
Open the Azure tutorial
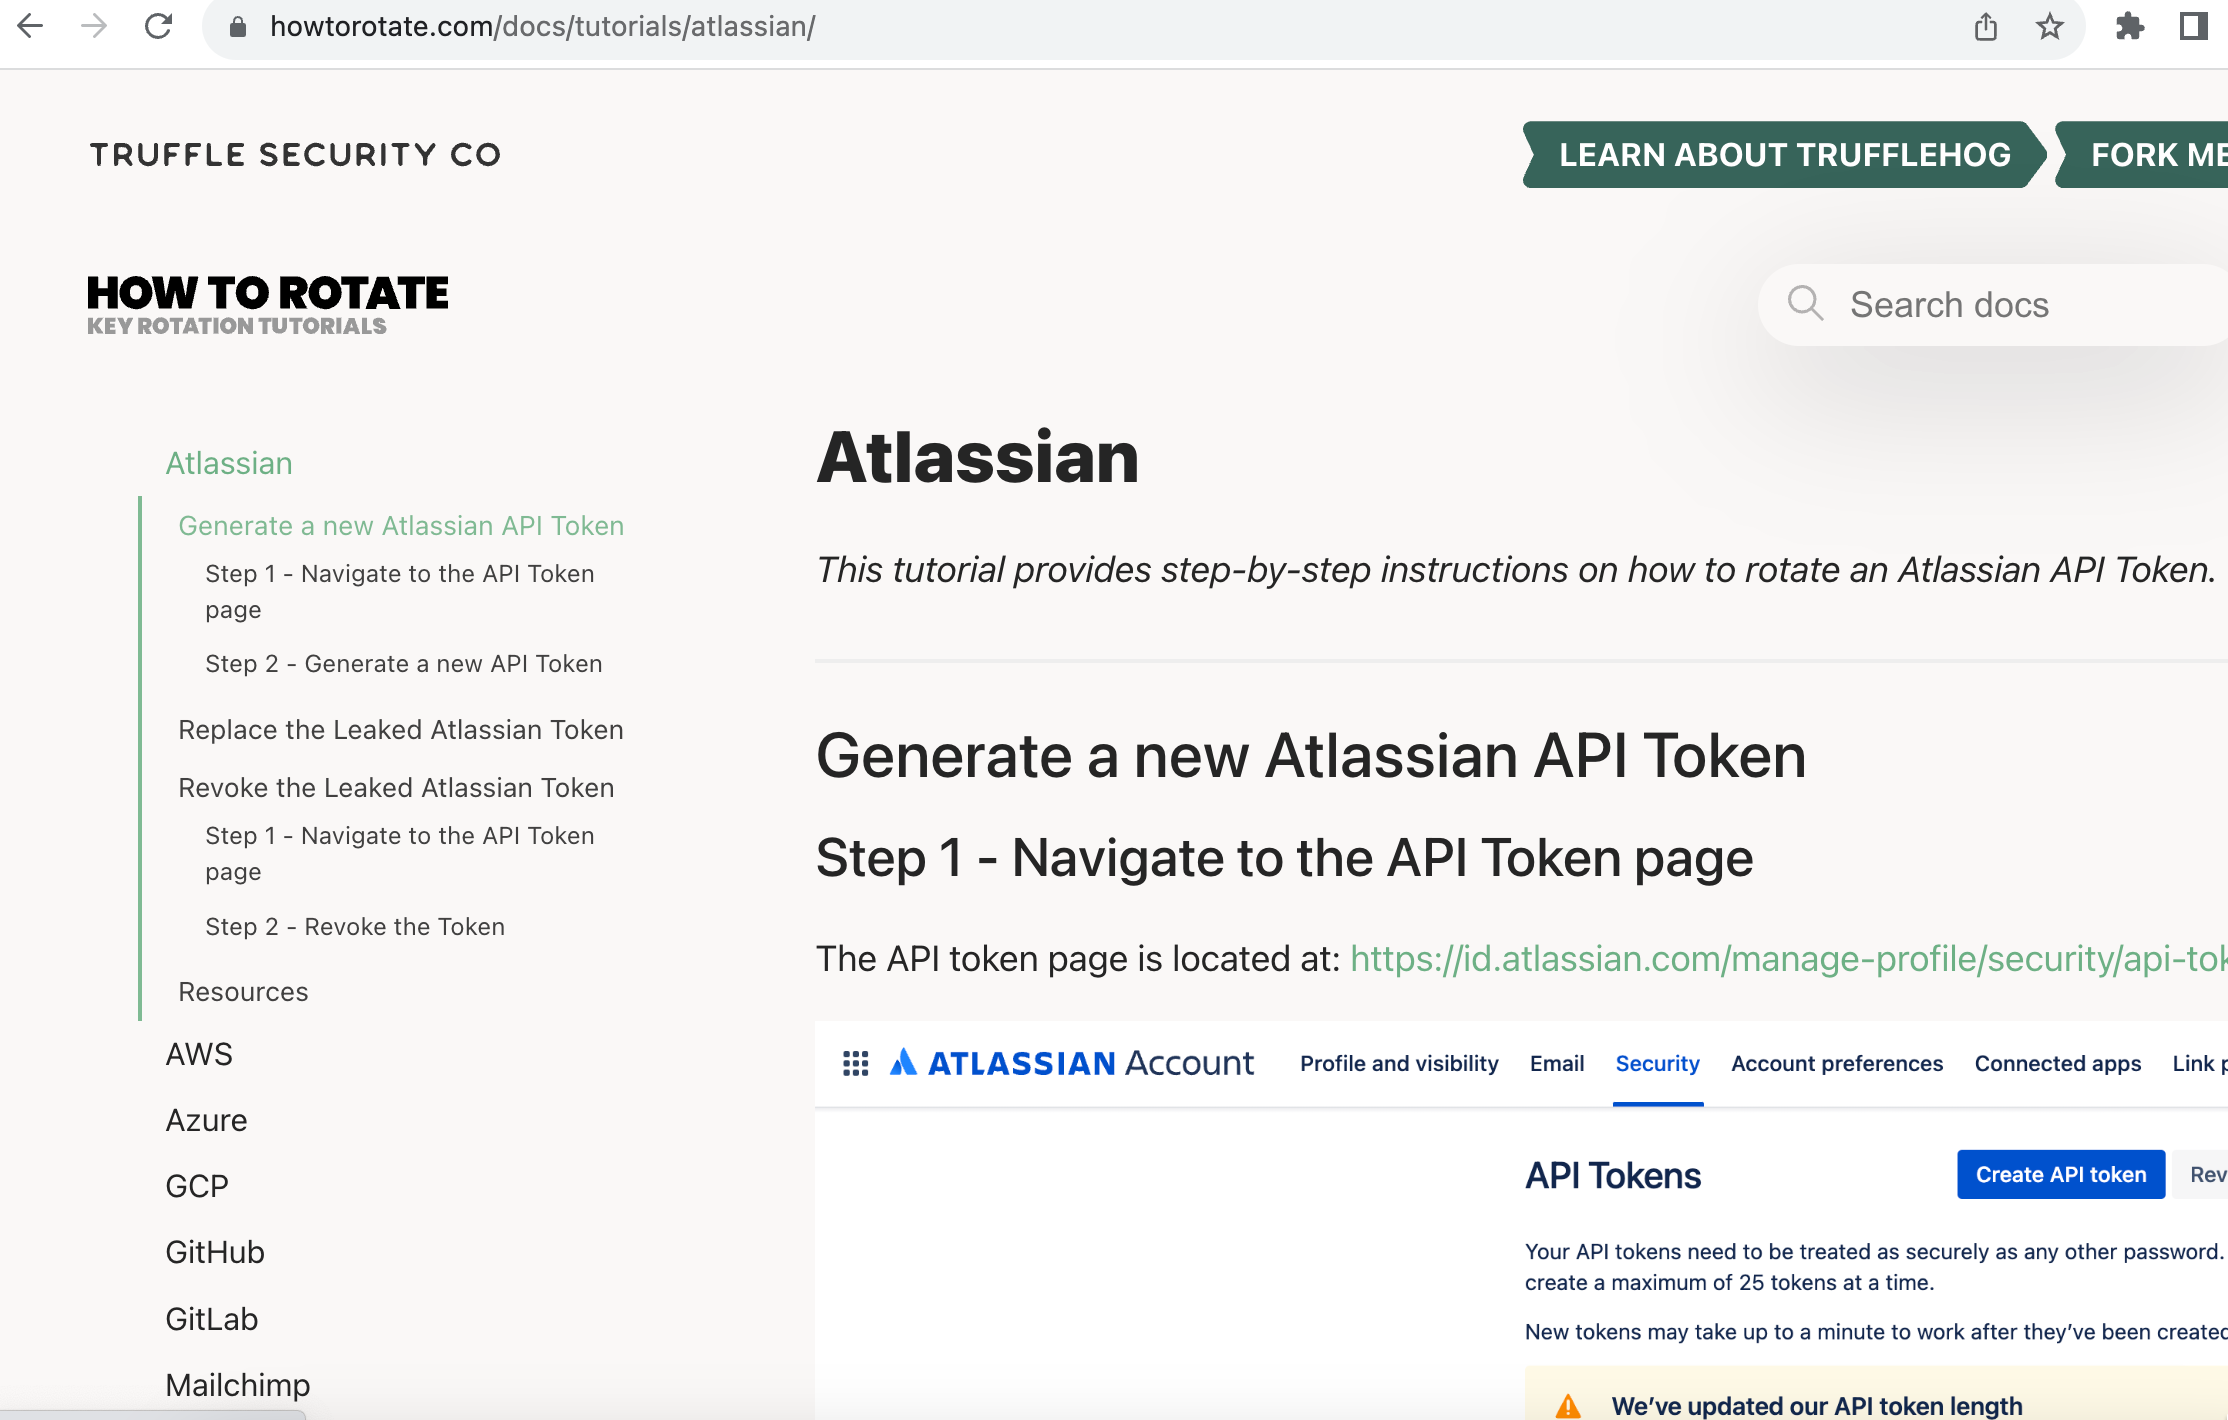tap(206, 1120)
